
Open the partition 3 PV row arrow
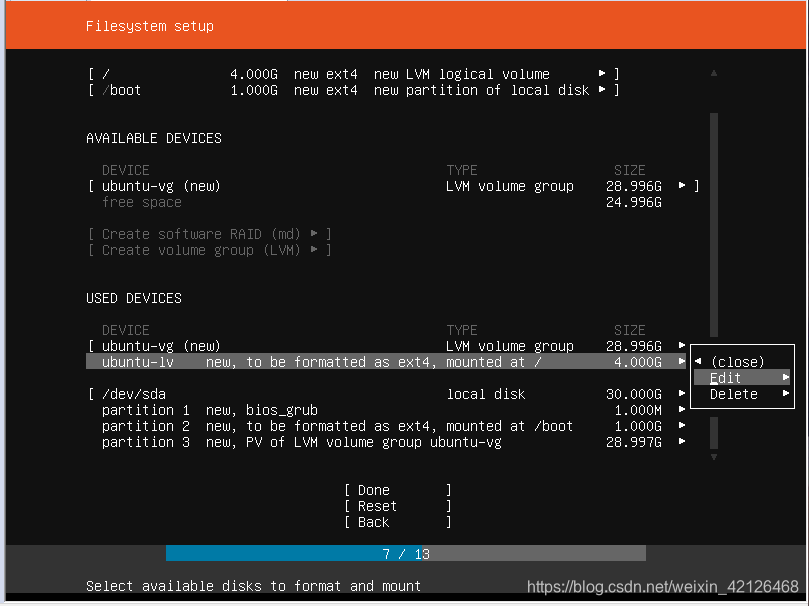pos(682,441)
